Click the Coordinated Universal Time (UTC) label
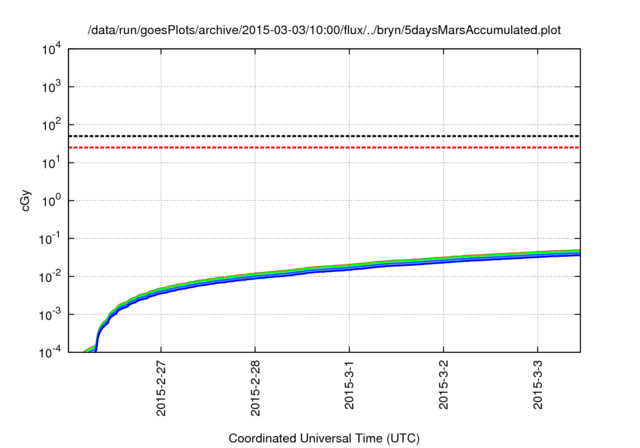 (x=324, y=439)
